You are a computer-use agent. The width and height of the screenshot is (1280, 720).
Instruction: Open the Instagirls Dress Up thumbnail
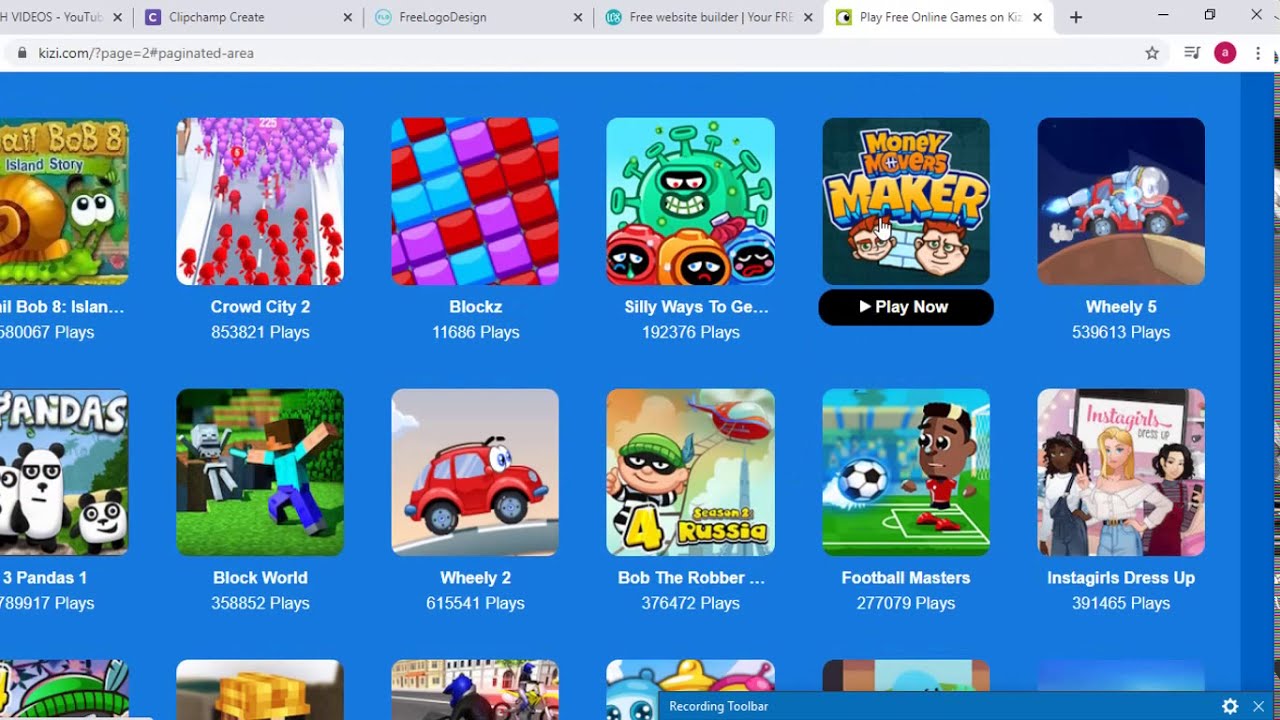[x=1121, y=472]
